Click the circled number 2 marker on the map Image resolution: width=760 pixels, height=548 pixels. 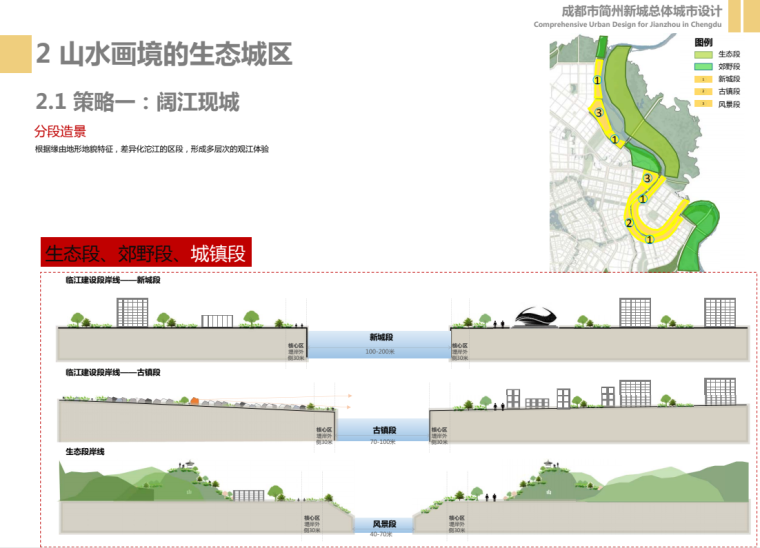[x=629, y=223]
